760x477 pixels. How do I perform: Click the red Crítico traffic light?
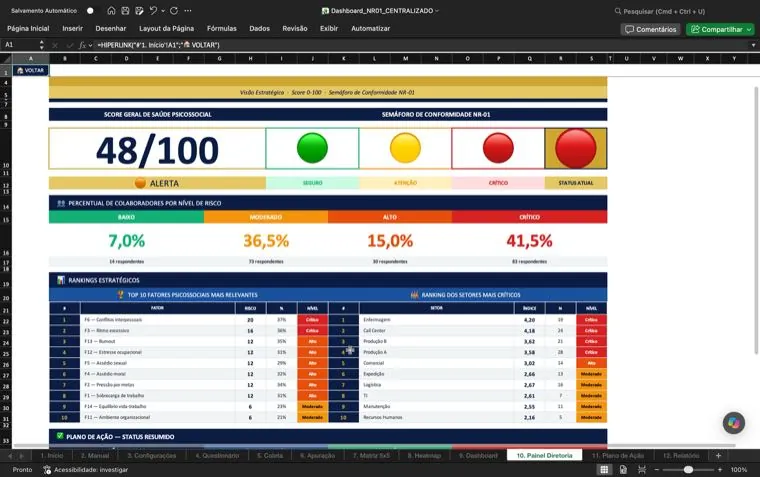tap(498, 148)
